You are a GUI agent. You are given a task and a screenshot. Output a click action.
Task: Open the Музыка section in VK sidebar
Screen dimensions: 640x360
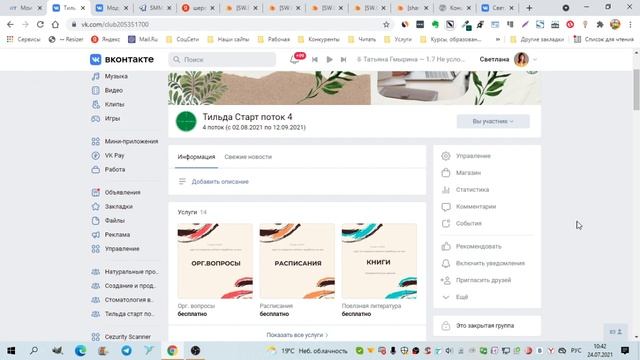point(109,76)
